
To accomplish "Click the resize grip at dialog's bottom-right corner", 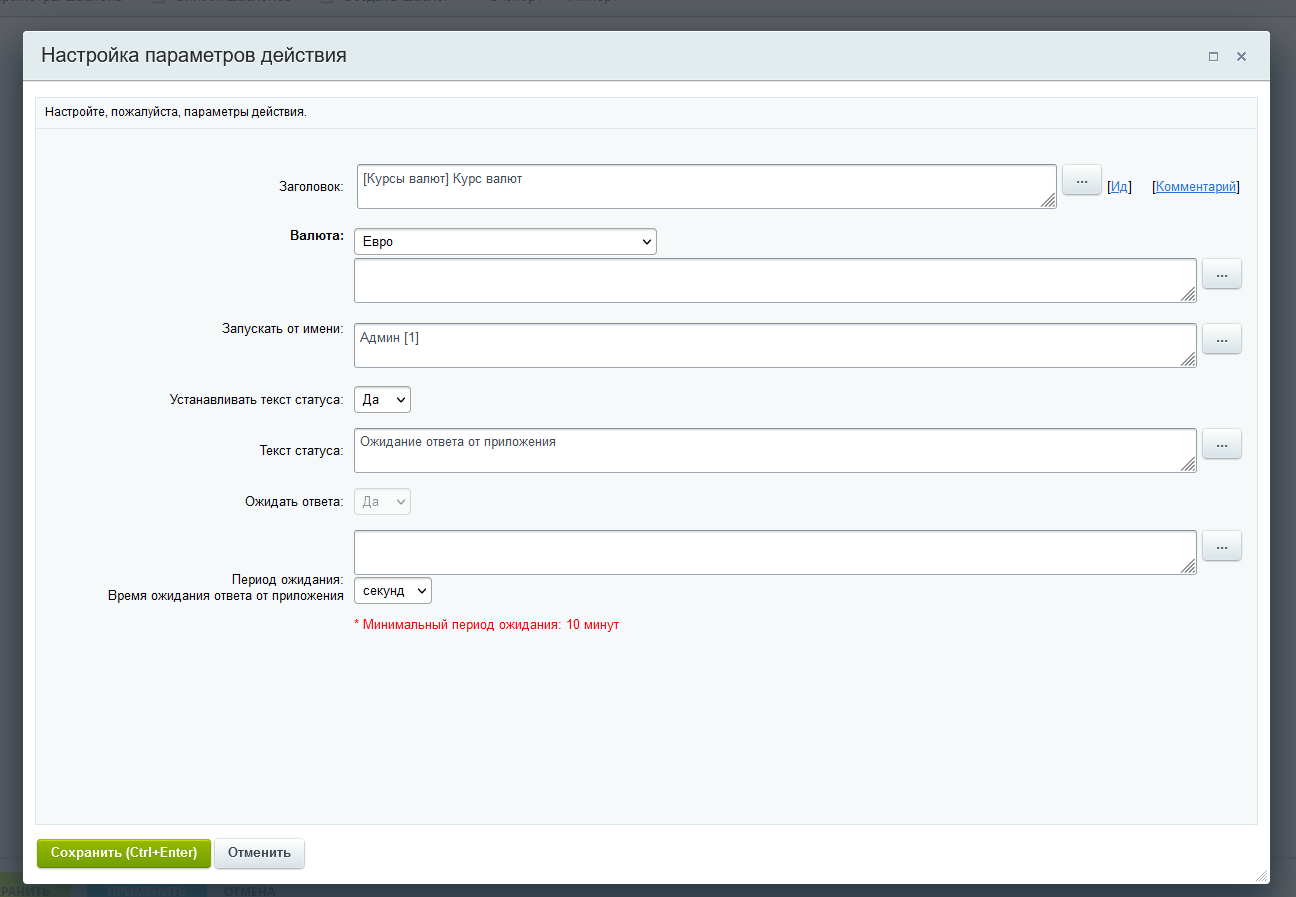I will (x=1262, y=876).
